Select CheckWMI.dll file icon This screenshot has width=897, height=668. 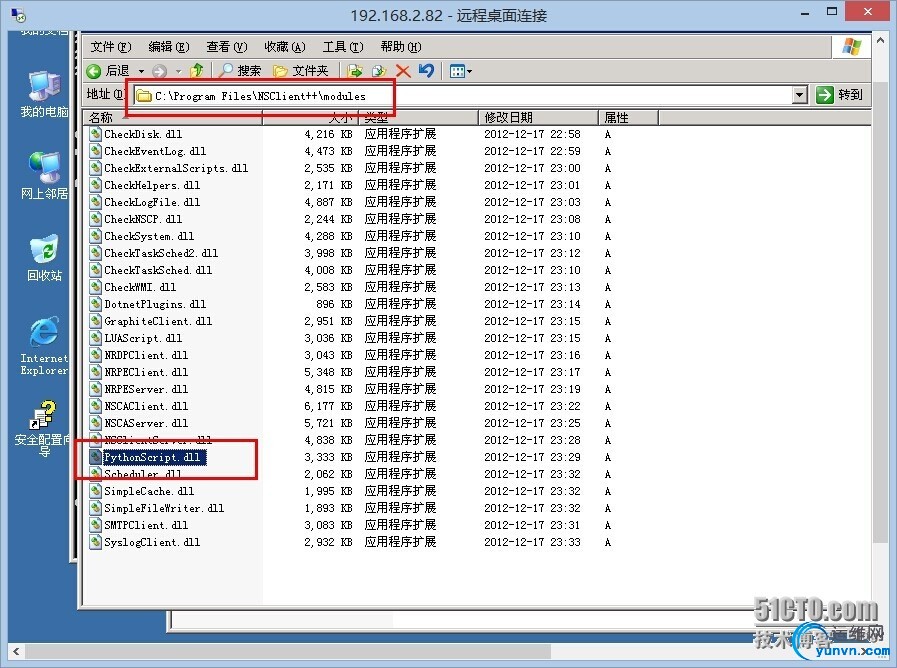[x=96, y=287]
